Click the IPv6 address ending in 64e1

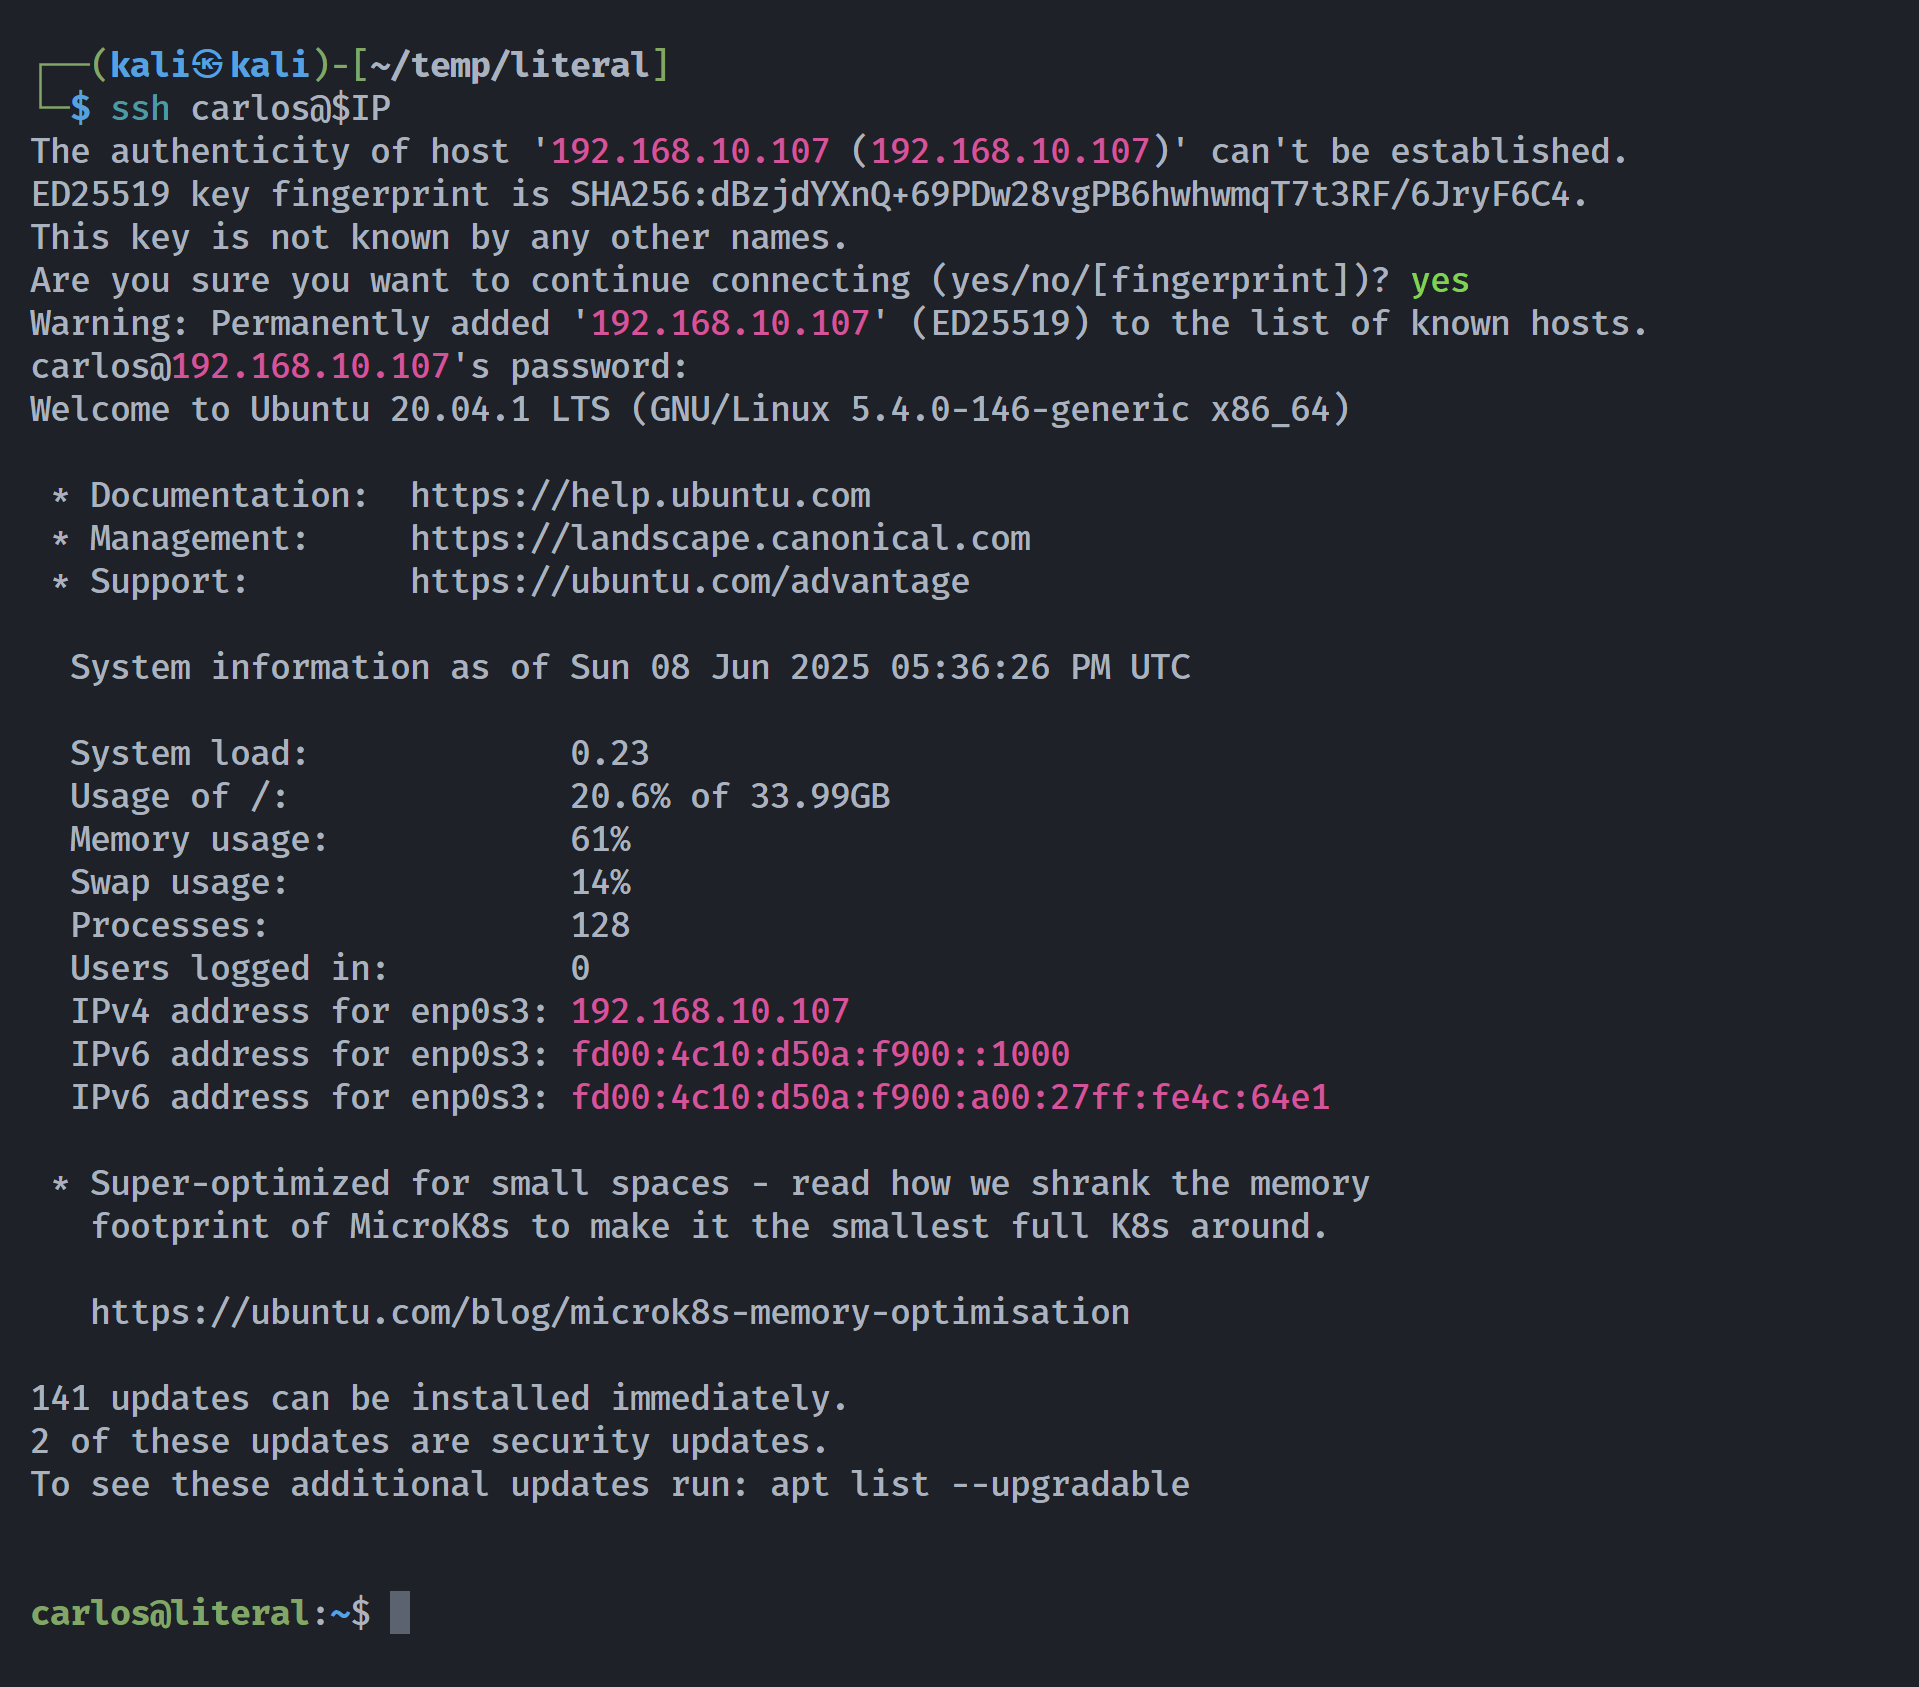coord(950,1097)
